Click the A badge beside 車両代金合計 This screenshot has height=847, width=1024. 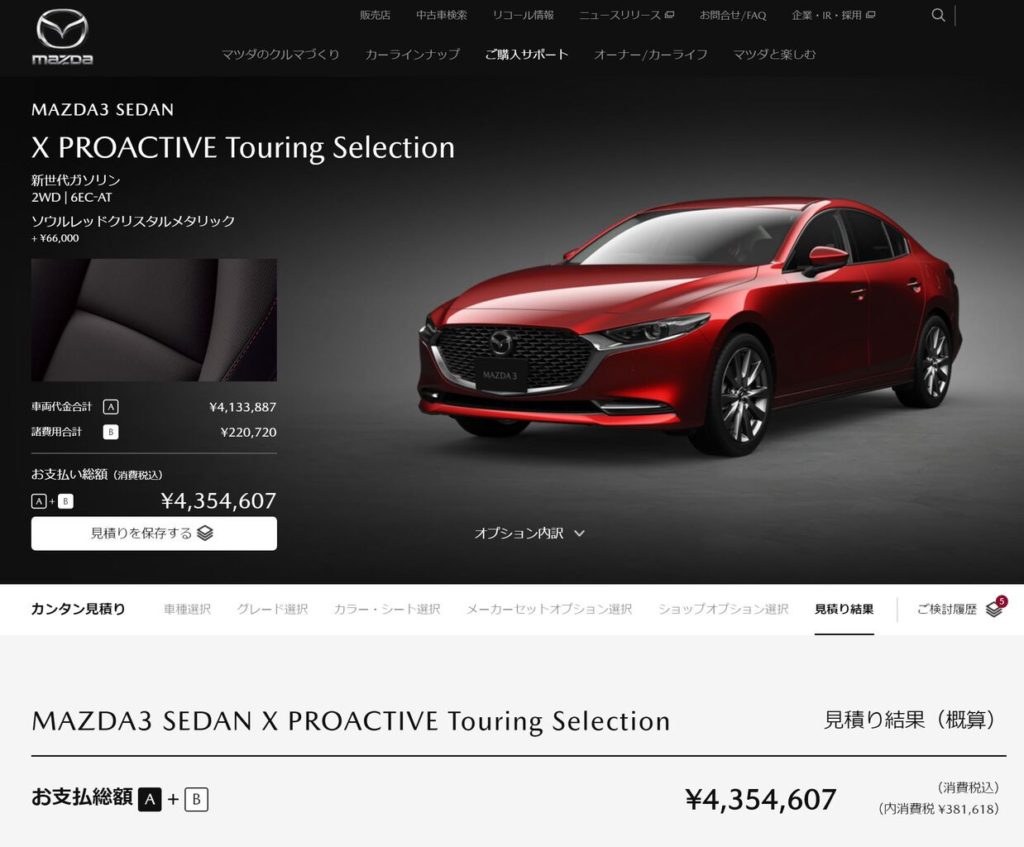pos(110,407)
